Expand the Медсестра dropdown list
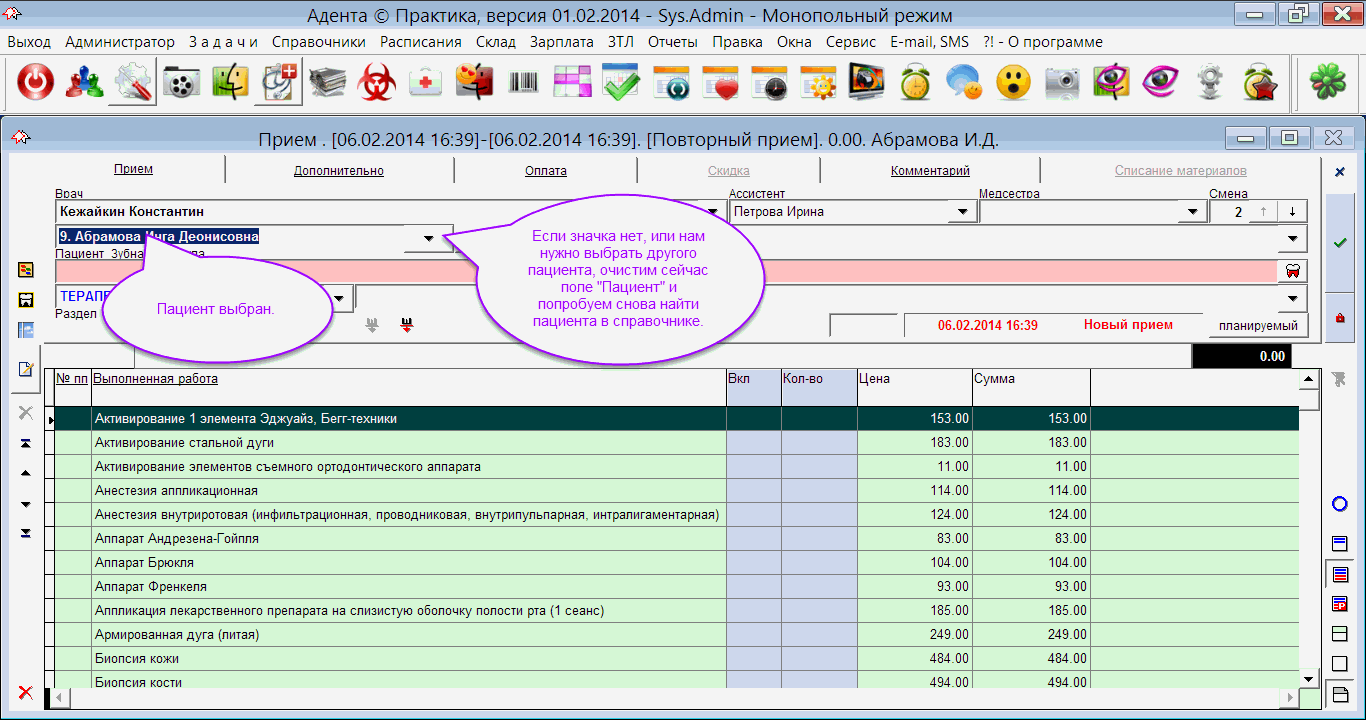 (1191, 212)
